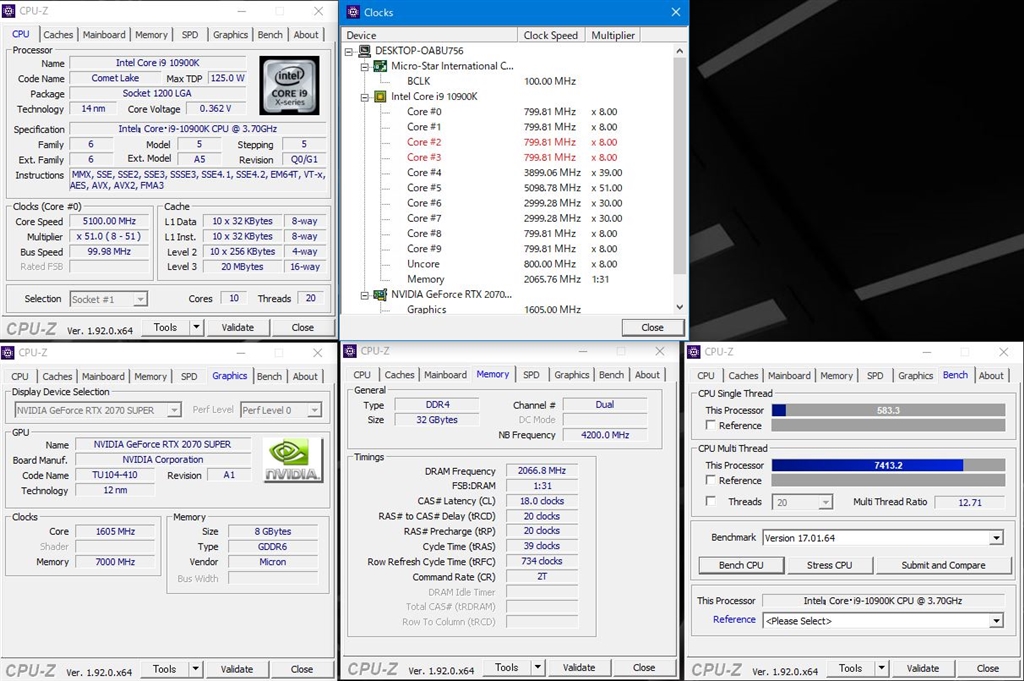The height and width of the screenshot is (681, 1024).
Task: Click the GPU card icon beside NVIDIA GeForce RTX 2070
Action: coord(380,294)
